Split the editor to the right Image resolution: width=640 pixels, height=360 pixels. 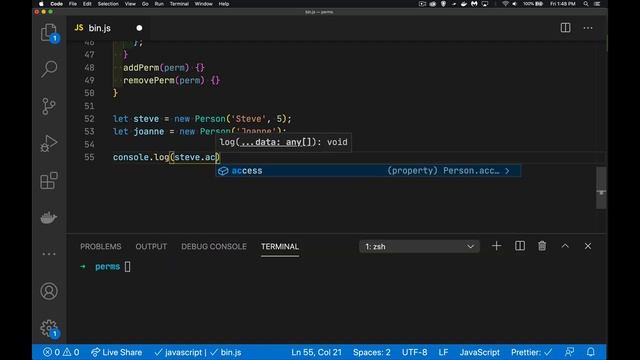565,28
